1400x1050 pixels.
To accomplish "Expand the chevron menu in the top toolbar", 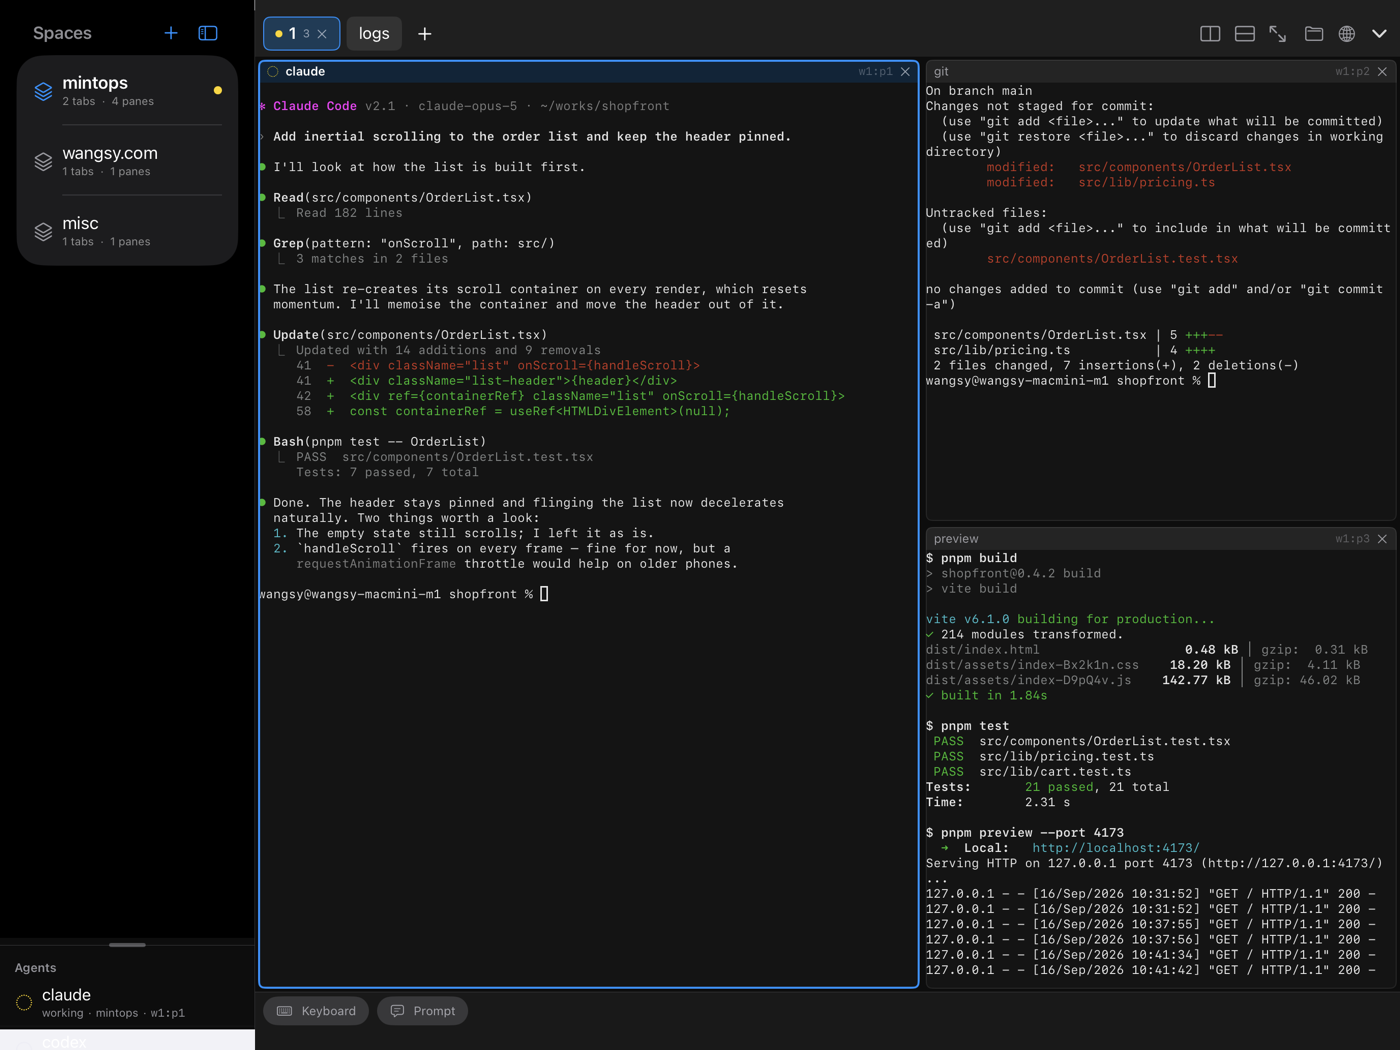I will (x=1380, y=34).
